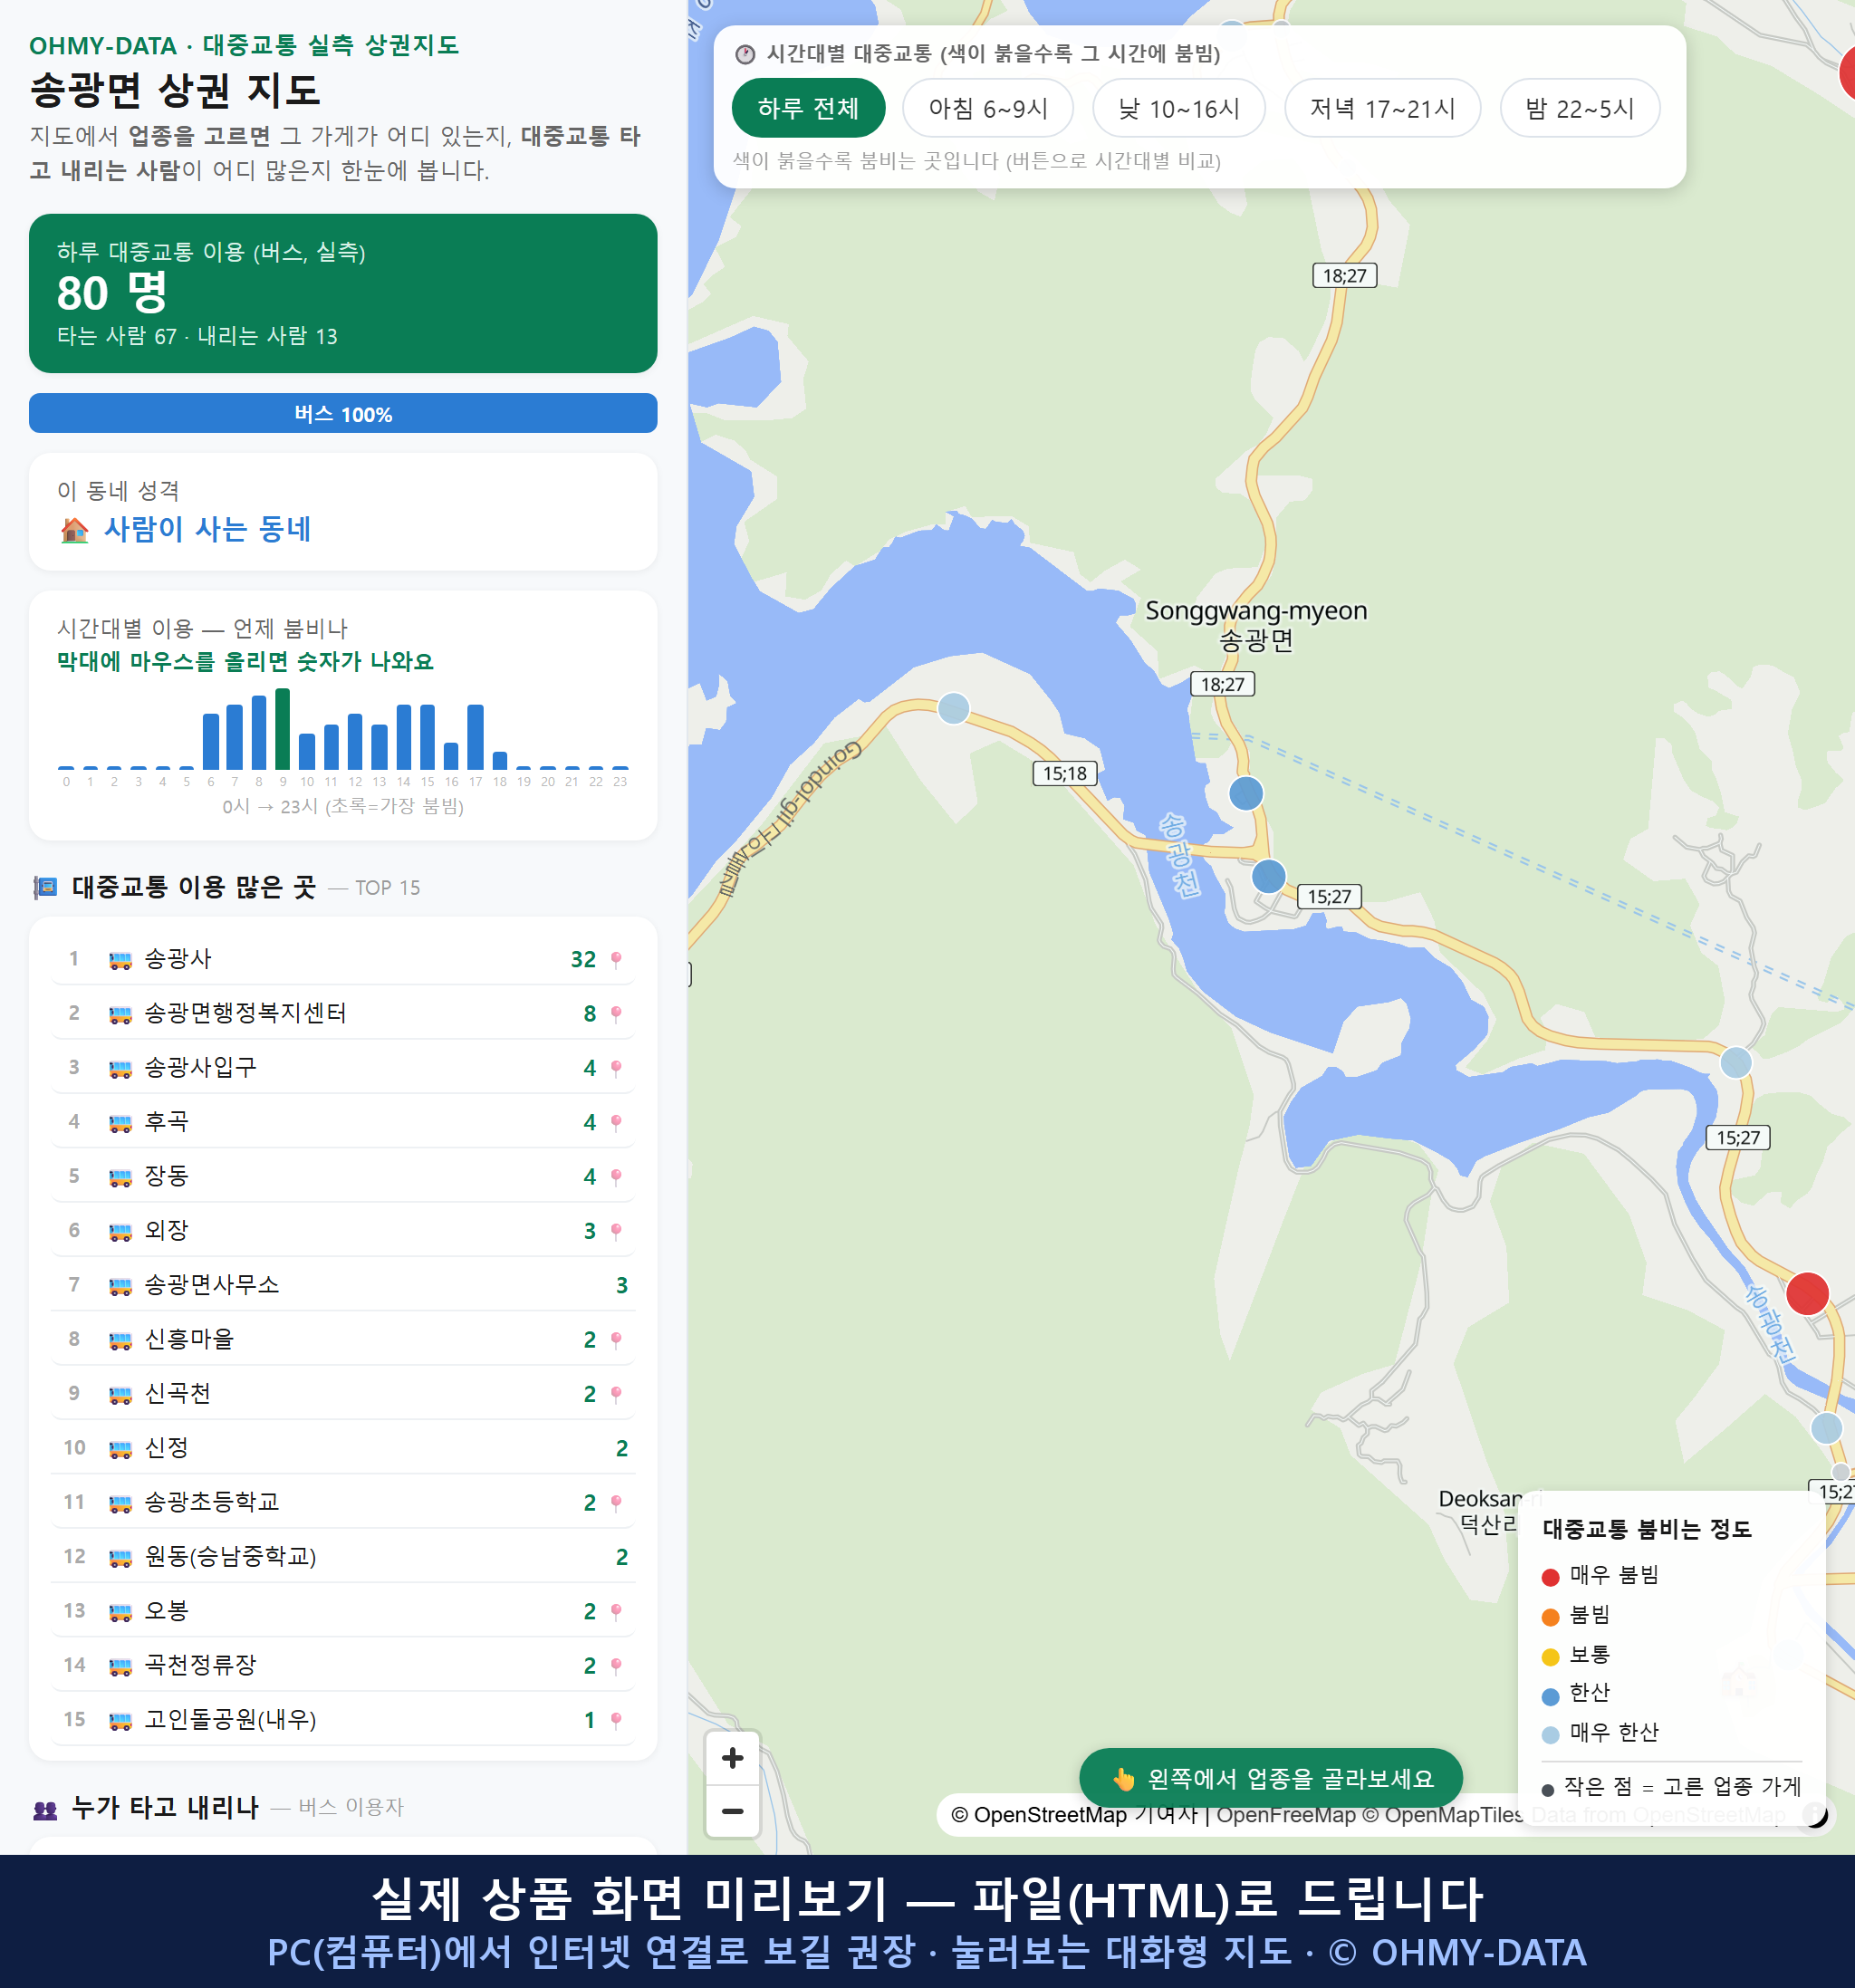1855x1988 pixels.
Task: Click the pink pin icon for 송광사
Action: (616, 960)
